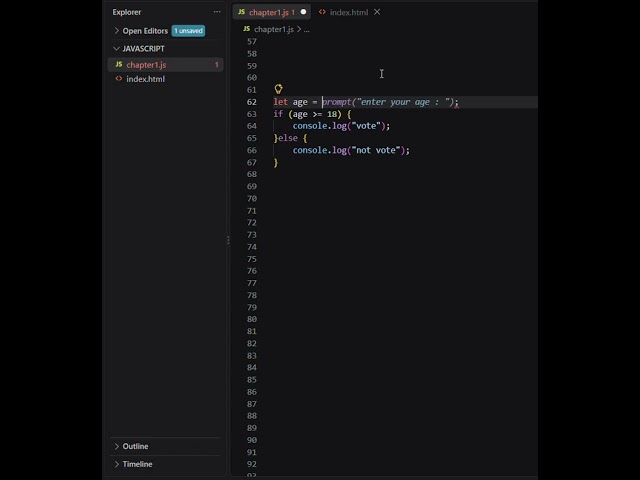Click line number 92 in the gutter
The width and height of the screenshot is (640, 480).
[252, 464]
